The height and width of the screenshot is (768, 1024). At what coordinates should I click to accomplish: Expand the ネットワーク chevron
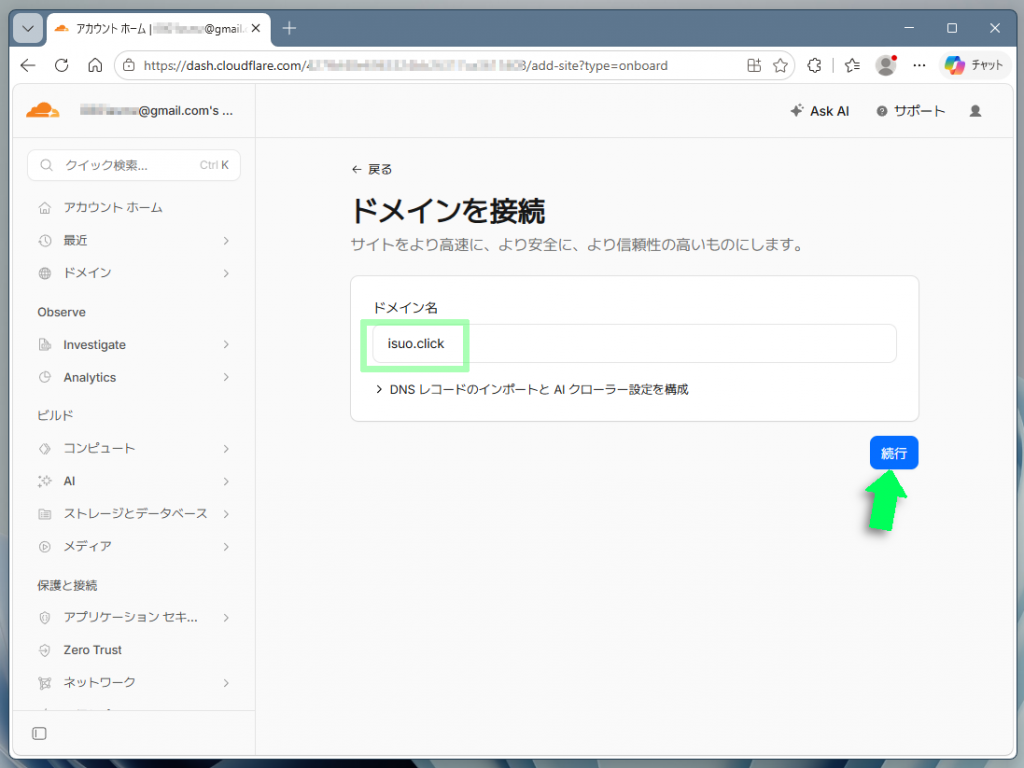point(226,683)
